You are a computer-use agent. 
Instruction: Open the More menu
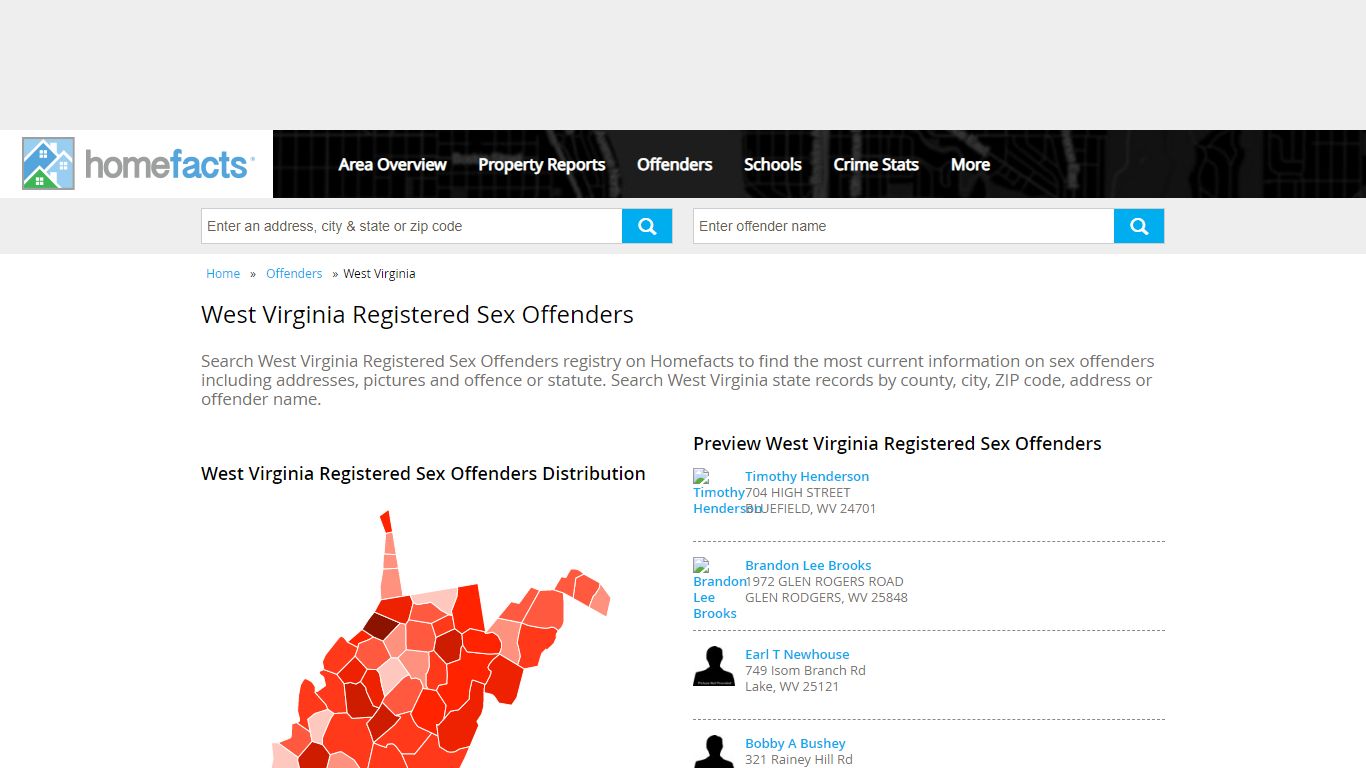coord(970,164)
